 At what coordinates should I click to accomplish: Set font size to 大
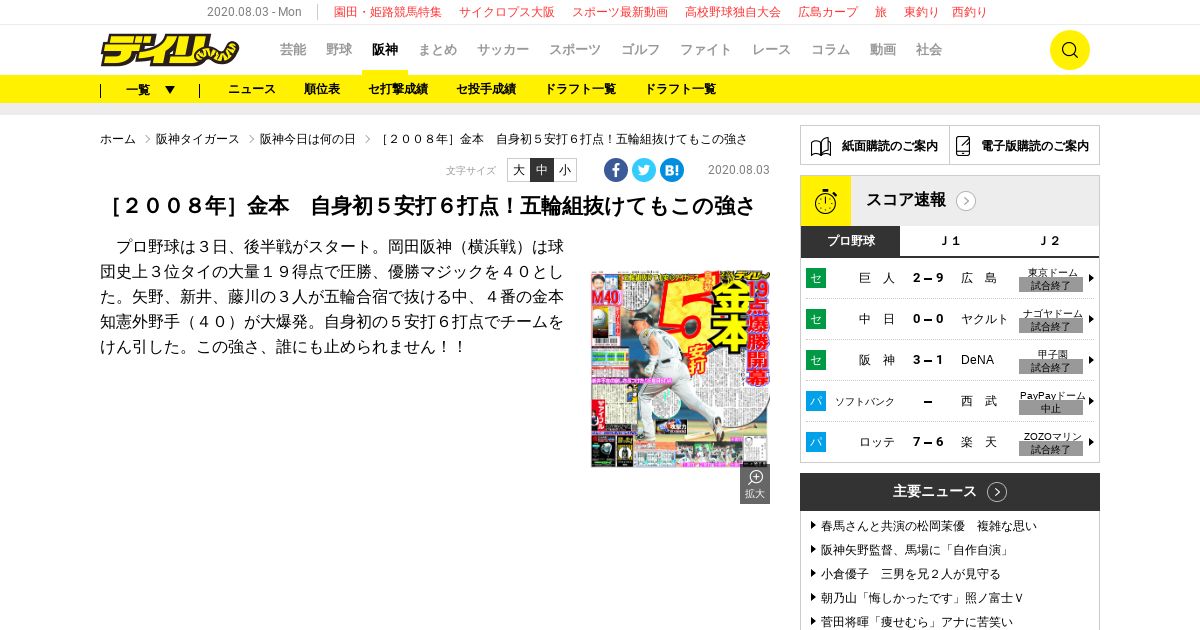519,170
